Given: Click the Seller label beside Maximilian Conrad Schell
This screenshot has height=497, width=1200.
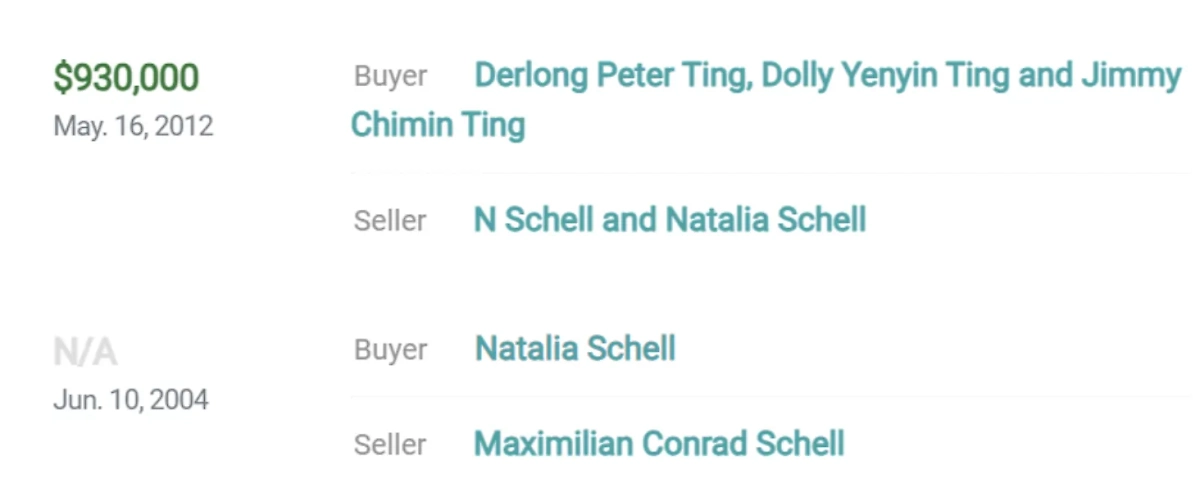Looking at the screenshot, I should [x=390, y=444].
